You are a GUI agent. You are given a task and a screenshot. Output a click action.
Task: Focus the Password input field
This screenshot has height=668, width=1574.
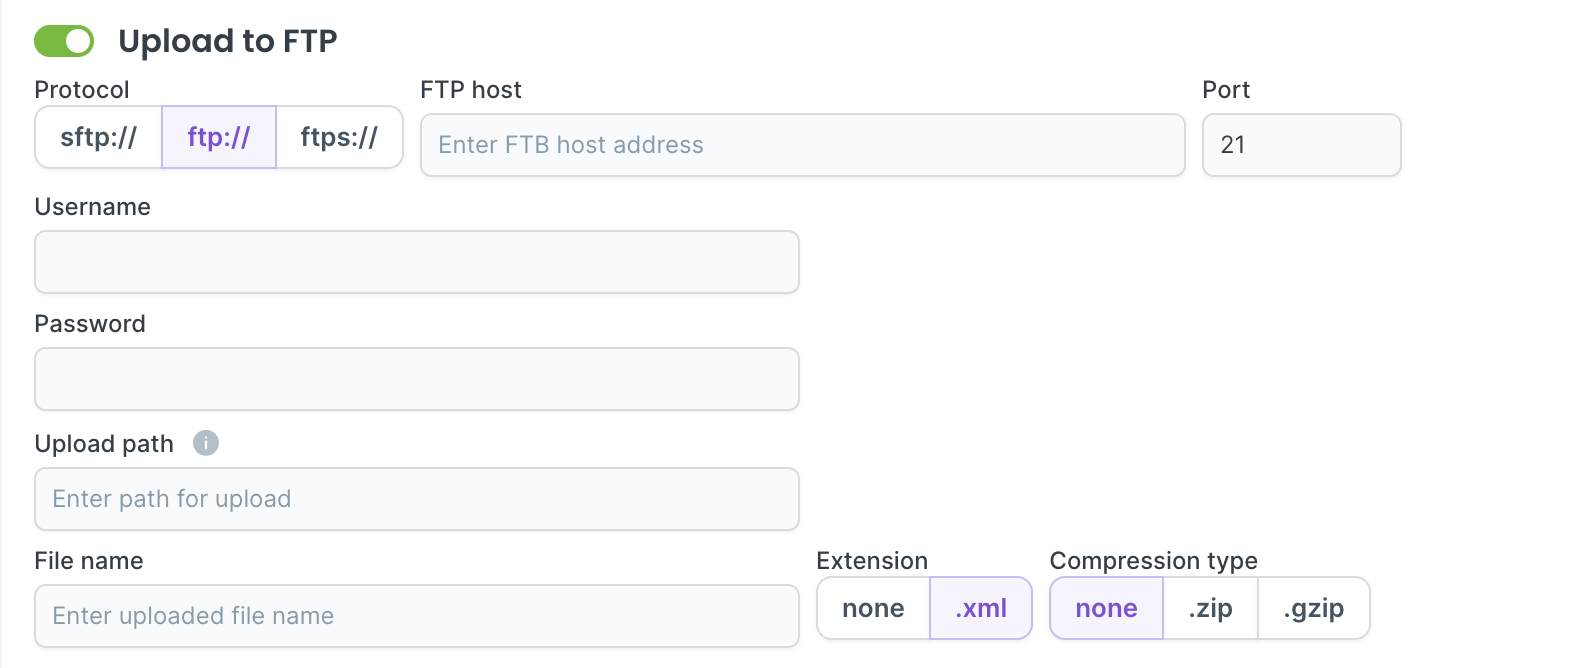click(x=417, y=379)
